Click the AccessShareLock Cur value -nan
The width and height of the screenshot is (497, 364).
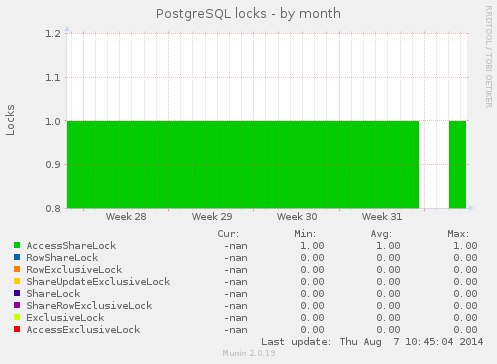(x=236, y=246)
